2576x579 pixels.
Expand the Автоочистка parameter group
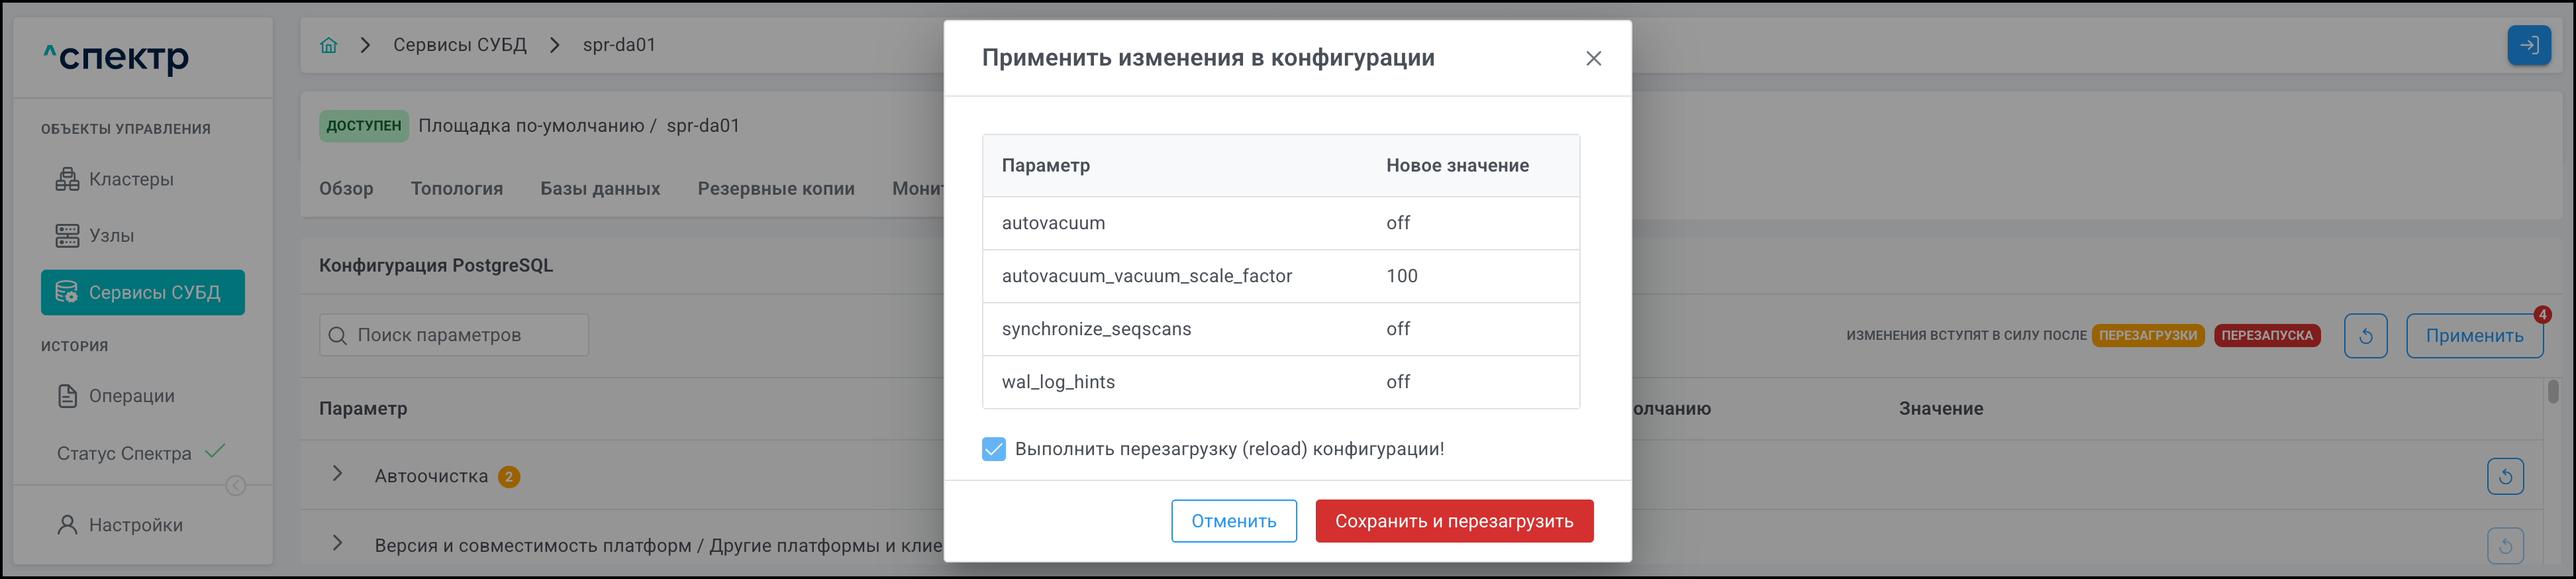click(338, 474)
